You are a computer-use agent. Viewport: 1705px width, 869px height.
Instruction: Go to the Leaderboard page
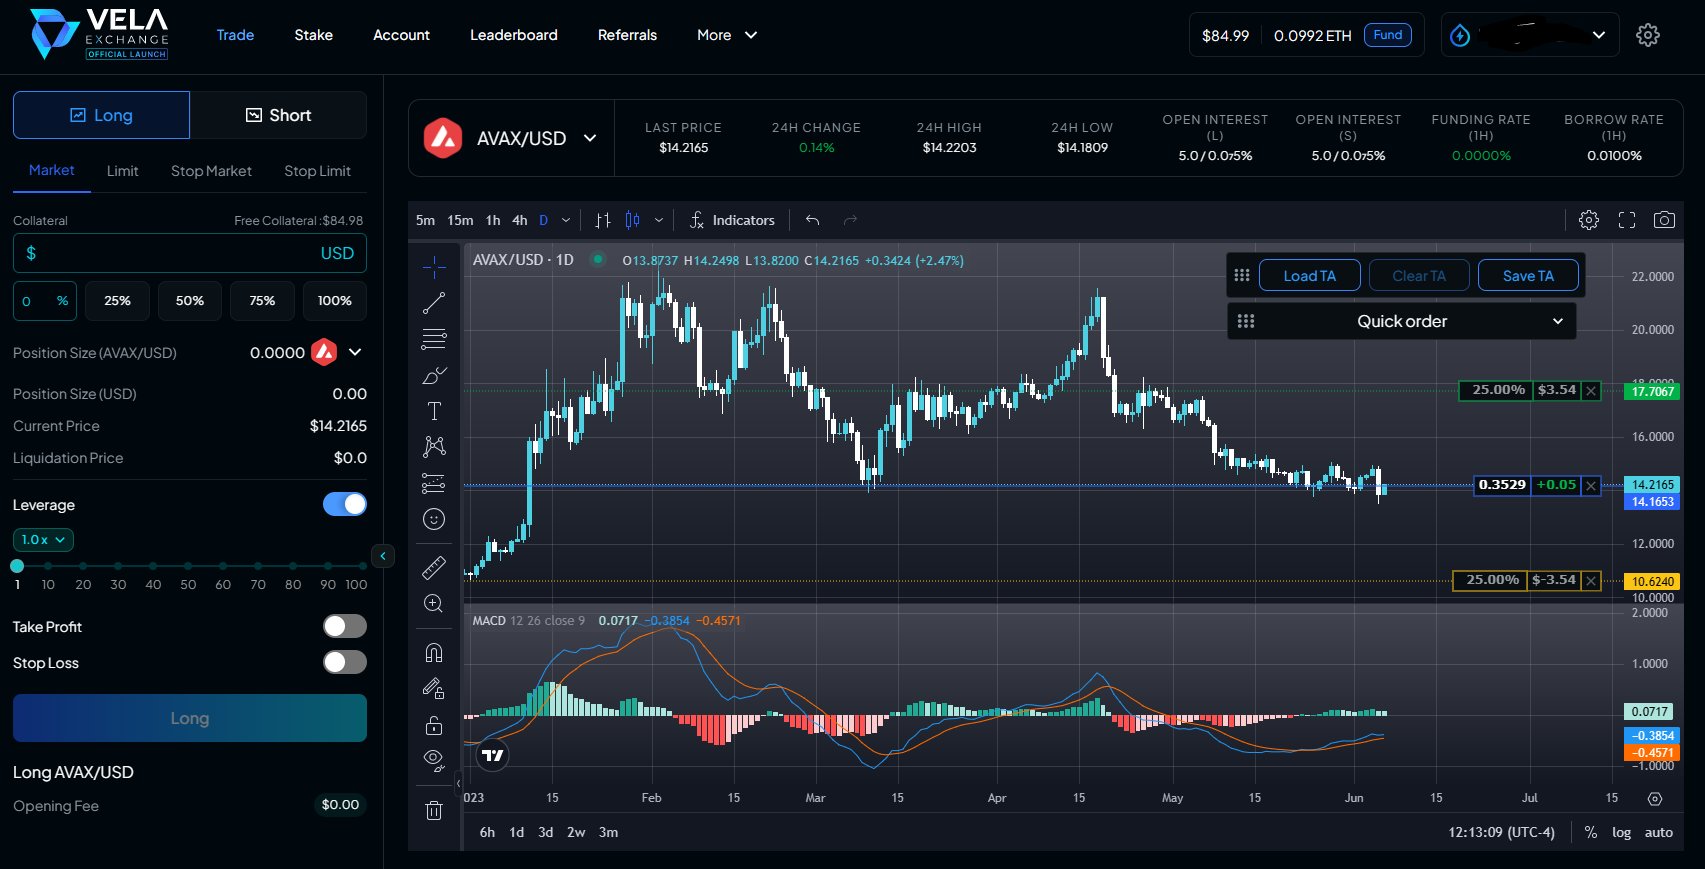(x=514, y=35)
